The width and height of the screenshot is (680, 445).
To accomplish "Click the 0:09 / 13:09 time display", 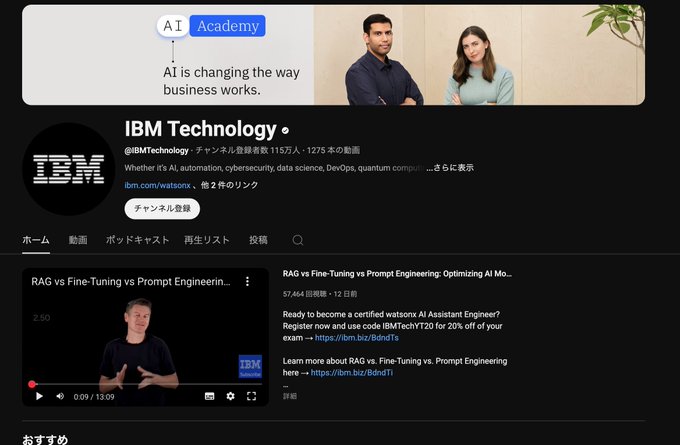I will pos(94,397).
